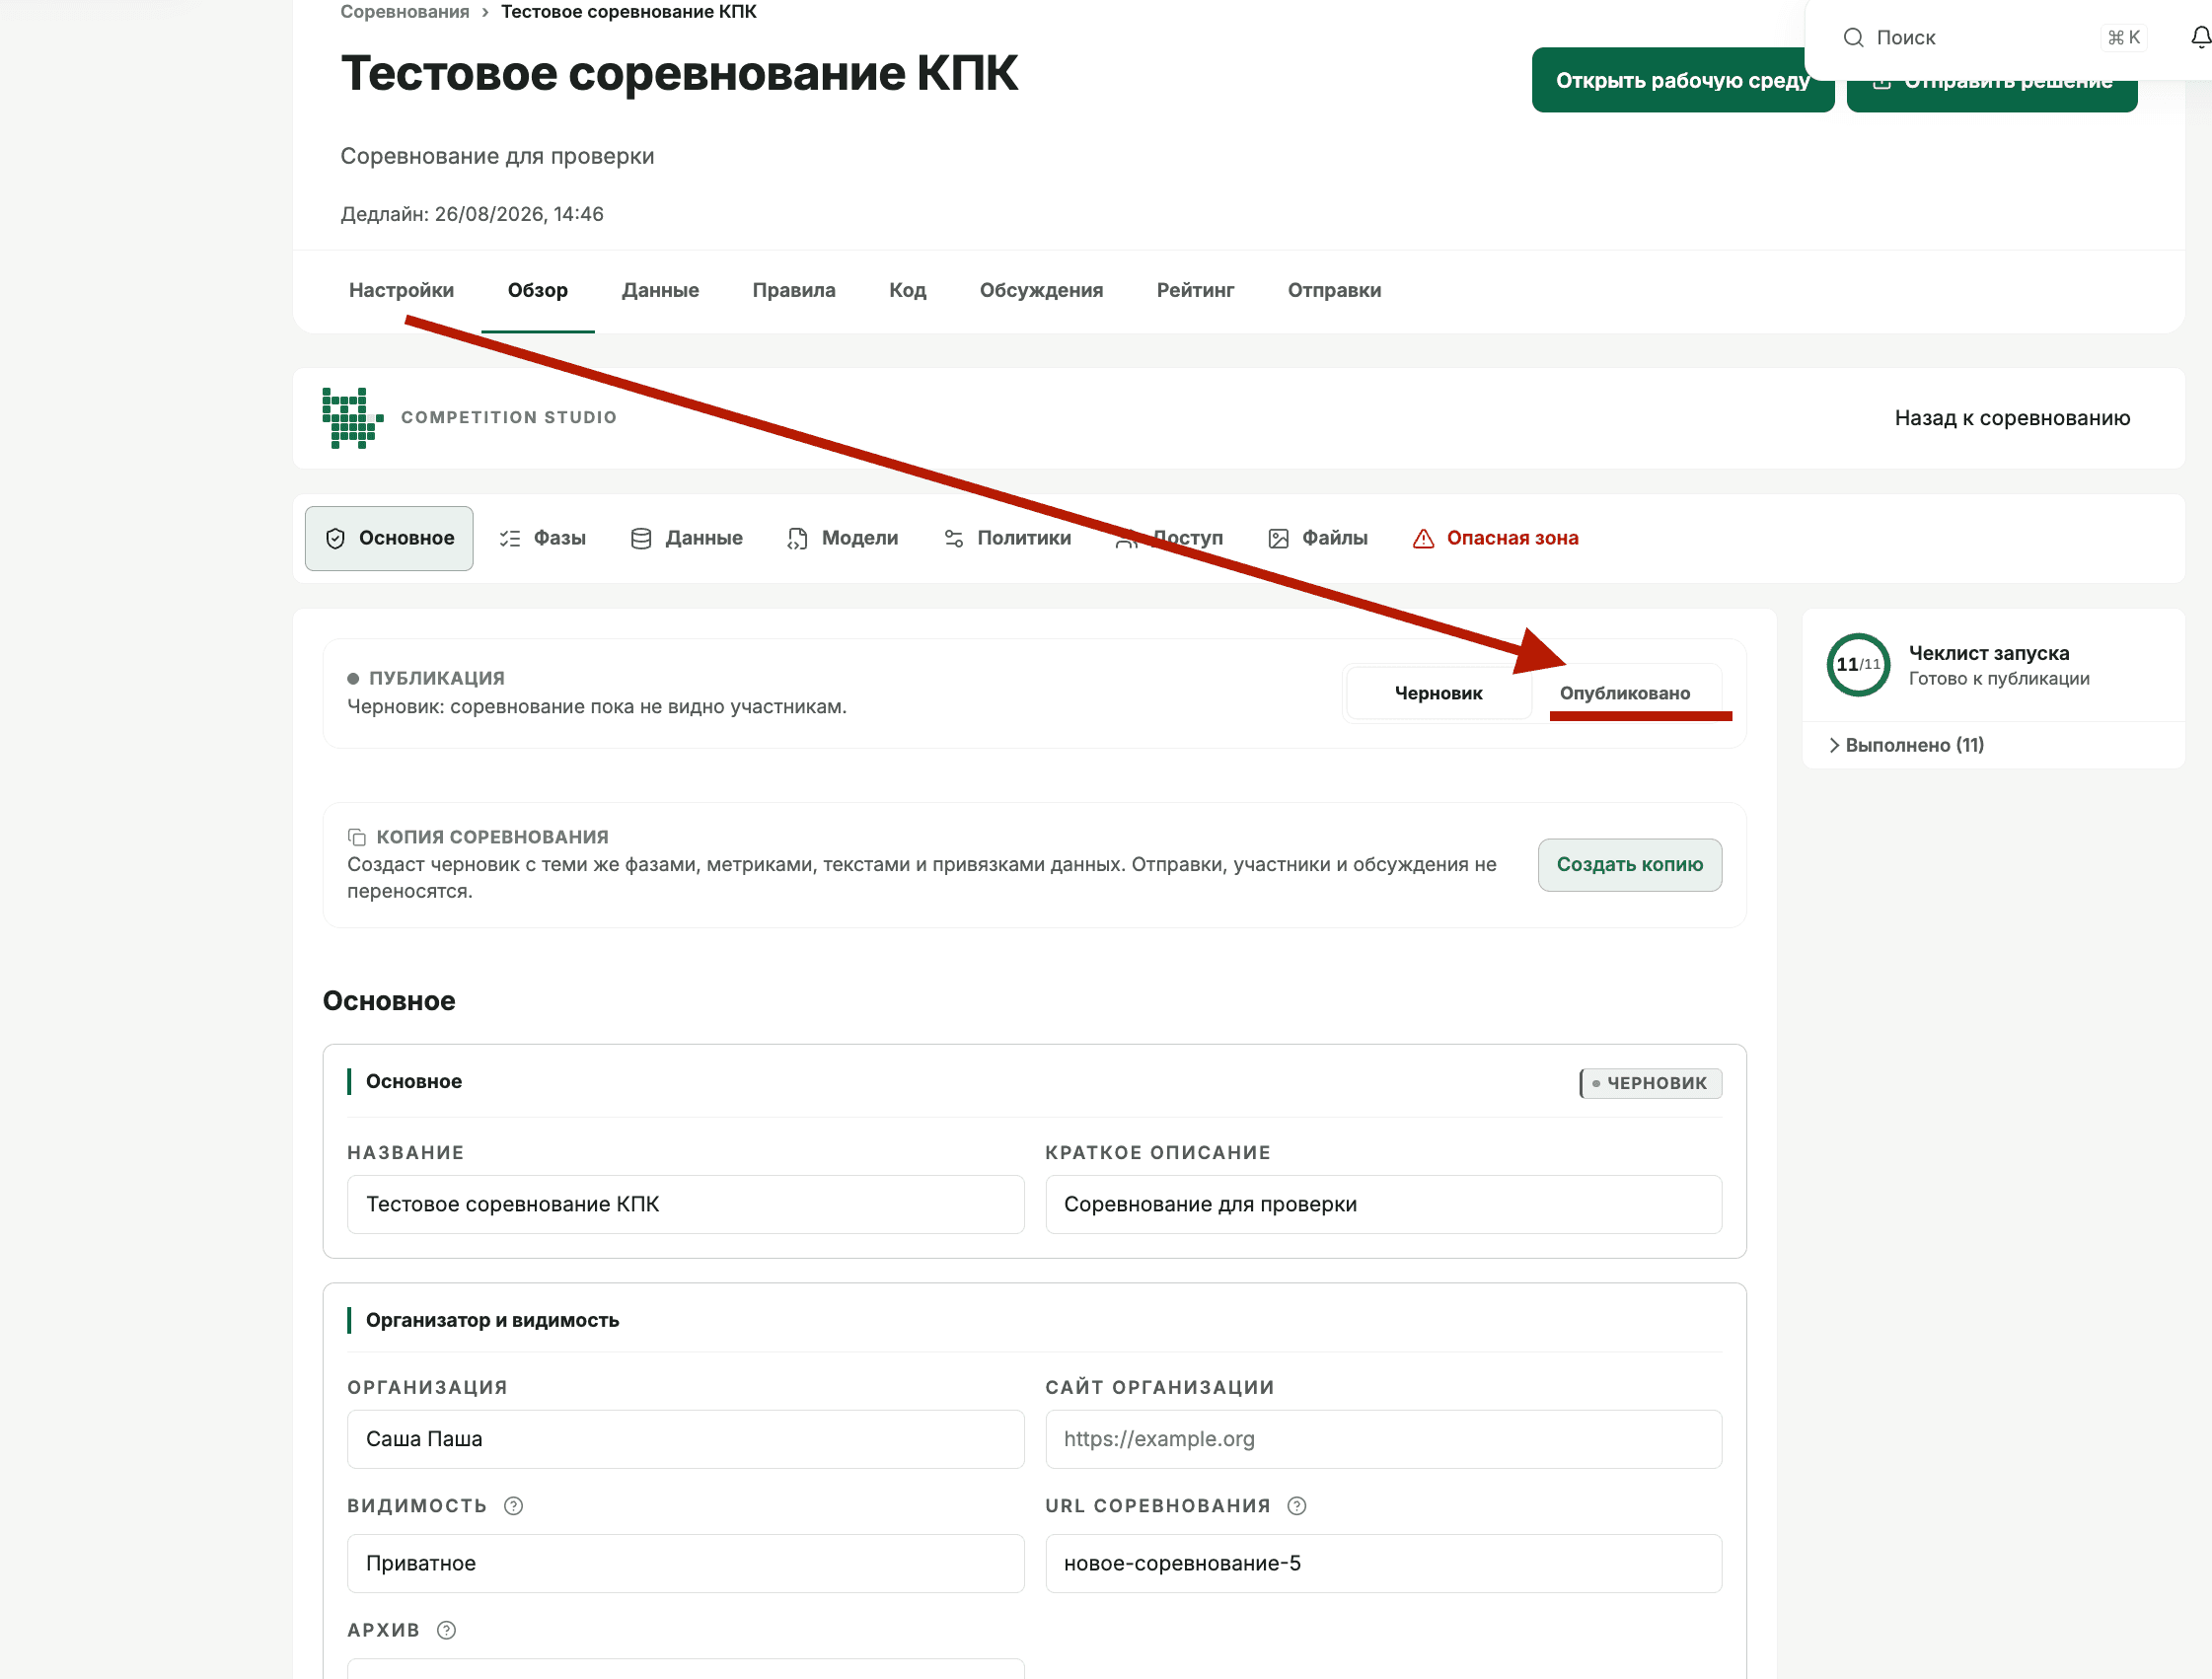
Task: Click the Название input field
Action: pyautogui.click(x=685, y=1204)
